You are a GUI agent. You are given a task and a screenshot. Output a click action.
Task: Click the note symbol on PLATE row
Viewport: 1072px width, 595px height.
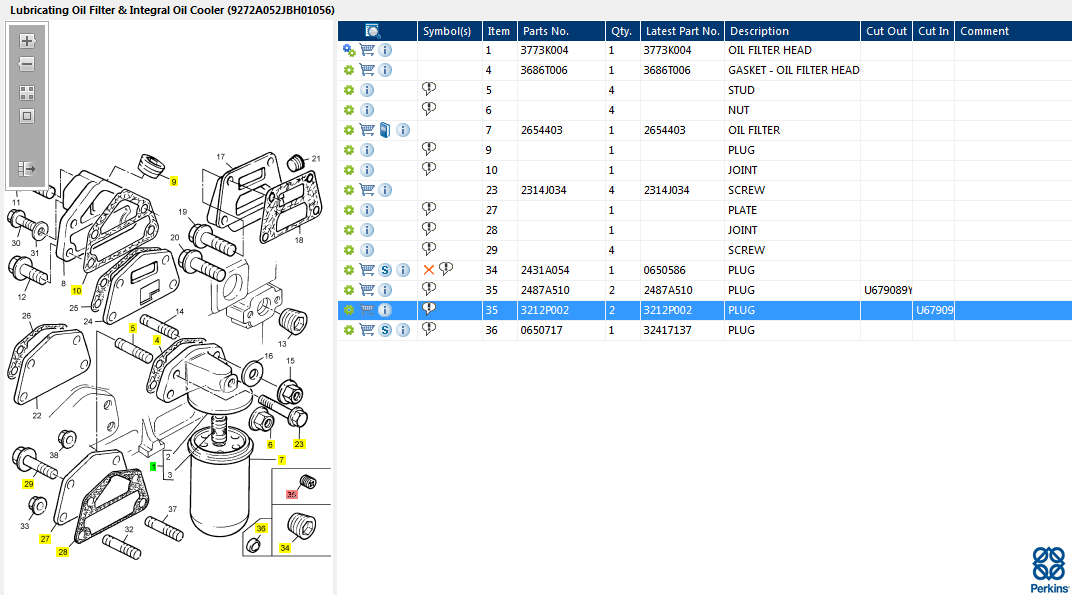(x=429, y=209)
